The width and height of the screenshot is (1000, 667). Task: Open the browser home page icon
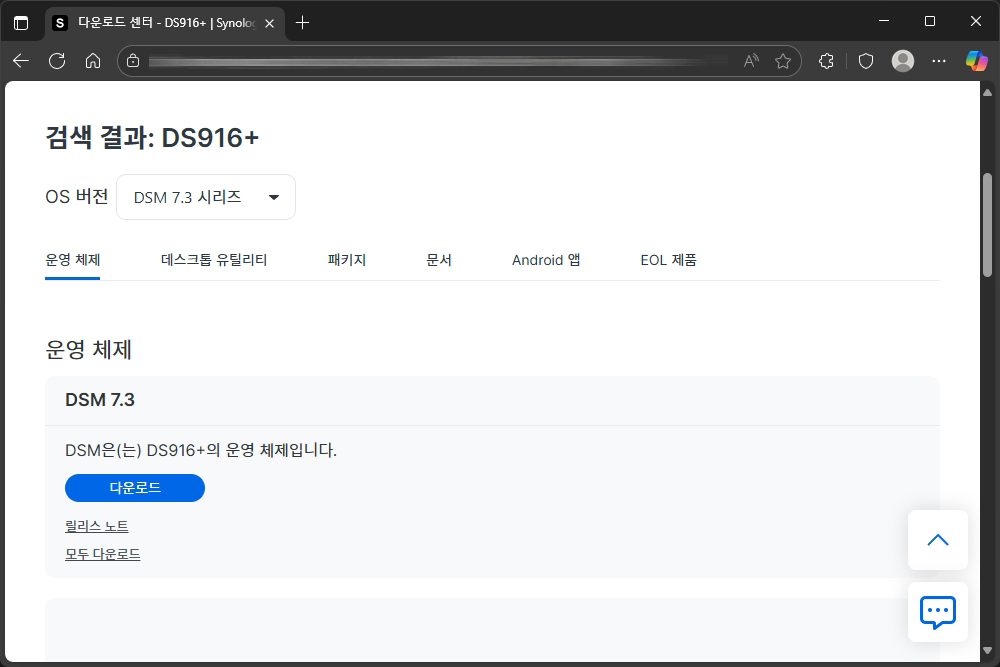[x=93, y=61]
